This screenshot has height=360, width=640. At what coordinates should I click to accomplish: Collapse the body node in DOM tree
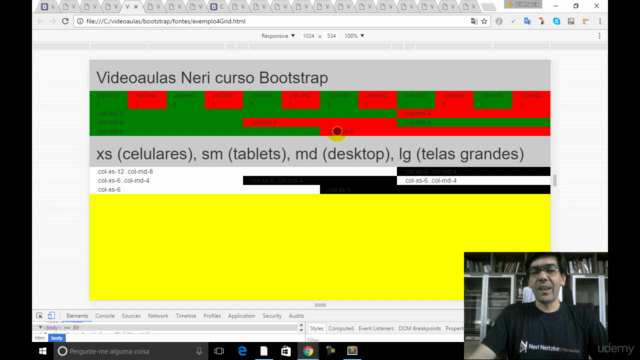[x=40, y=327]
